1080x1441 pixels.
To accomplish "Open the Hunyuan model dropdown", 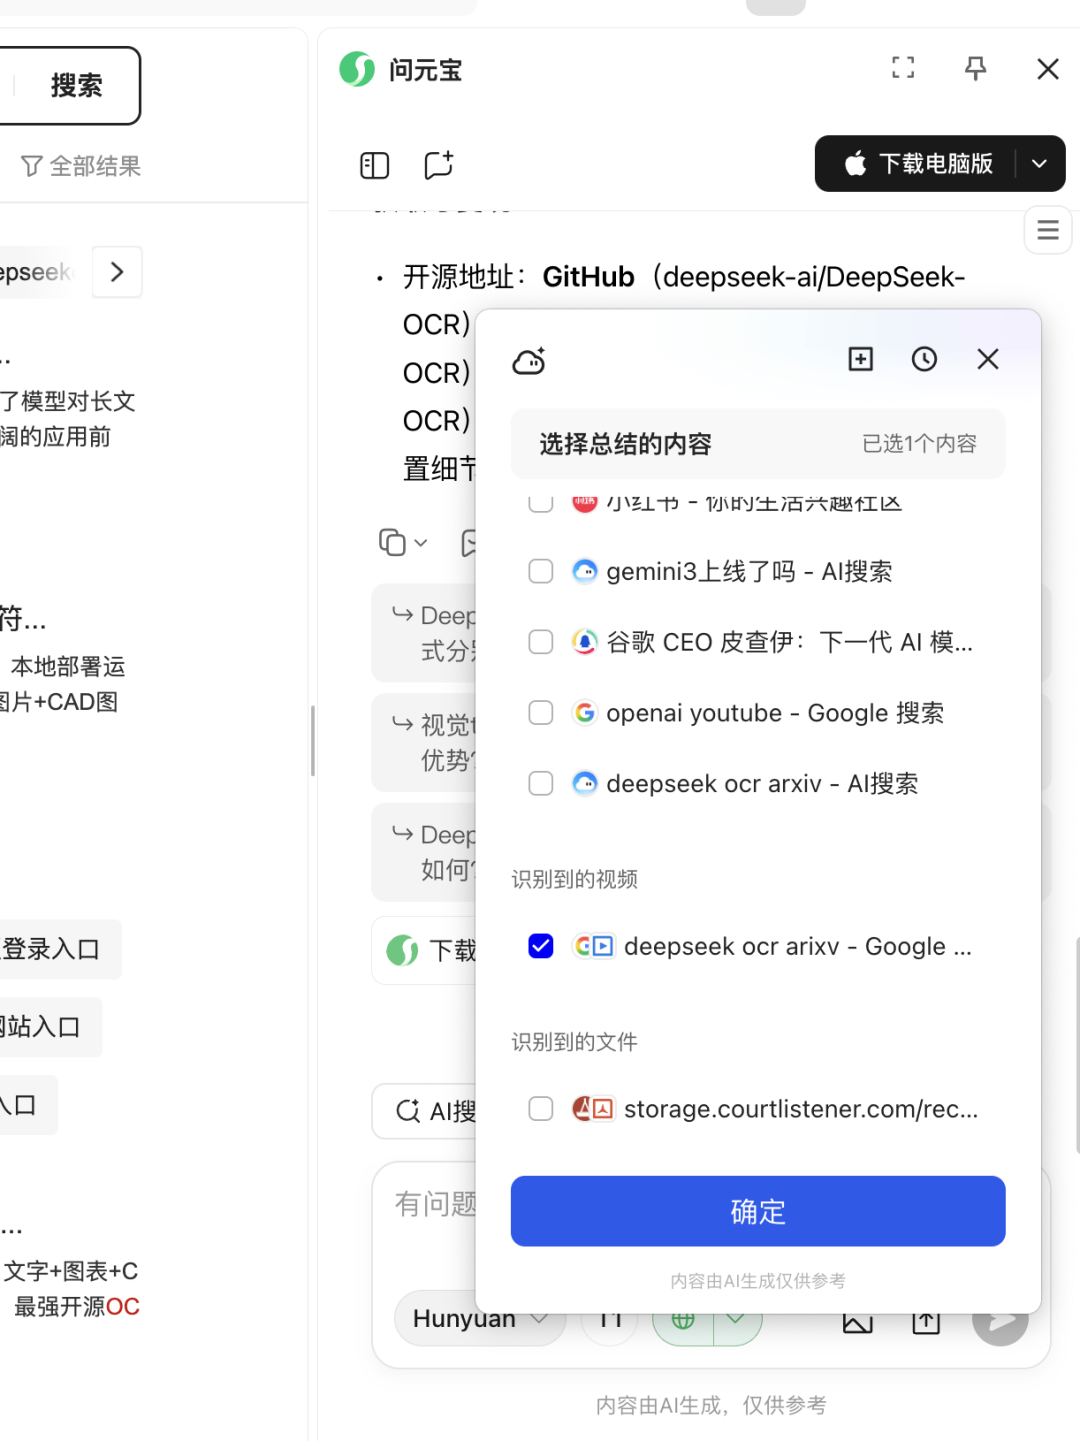I will point(479,1318).
